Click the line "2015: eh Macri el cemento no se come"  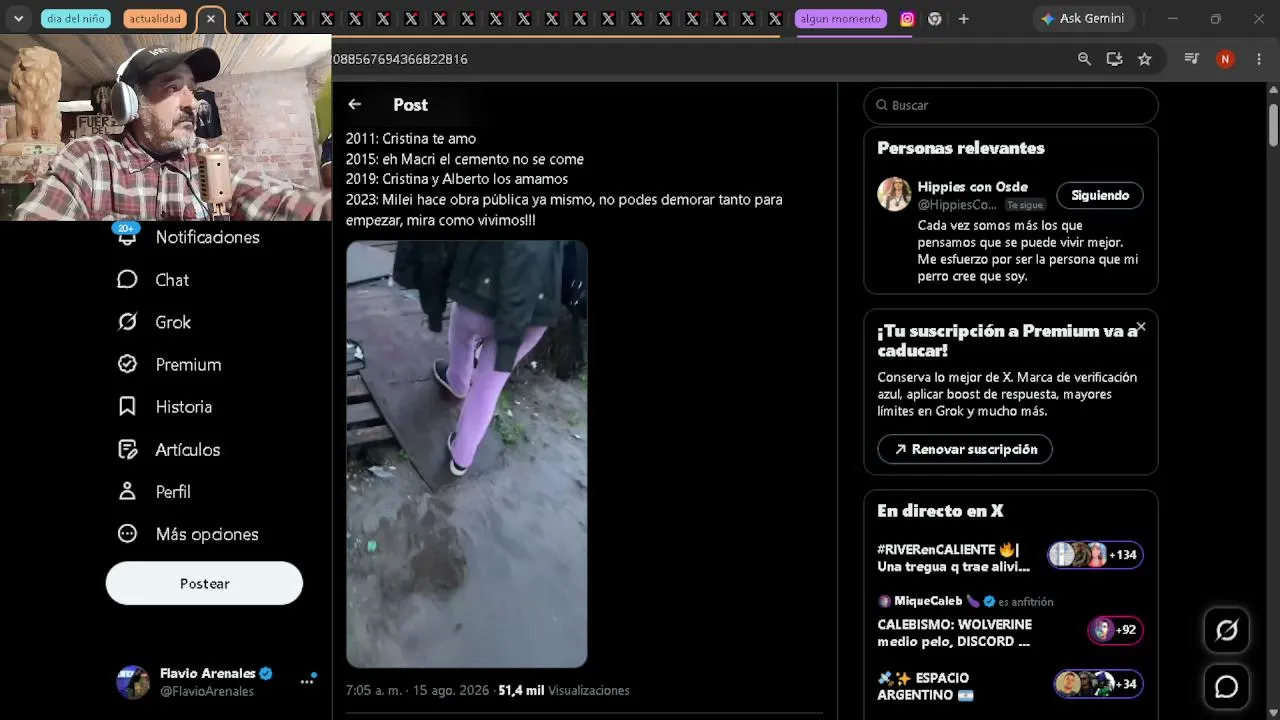[465, 159]
